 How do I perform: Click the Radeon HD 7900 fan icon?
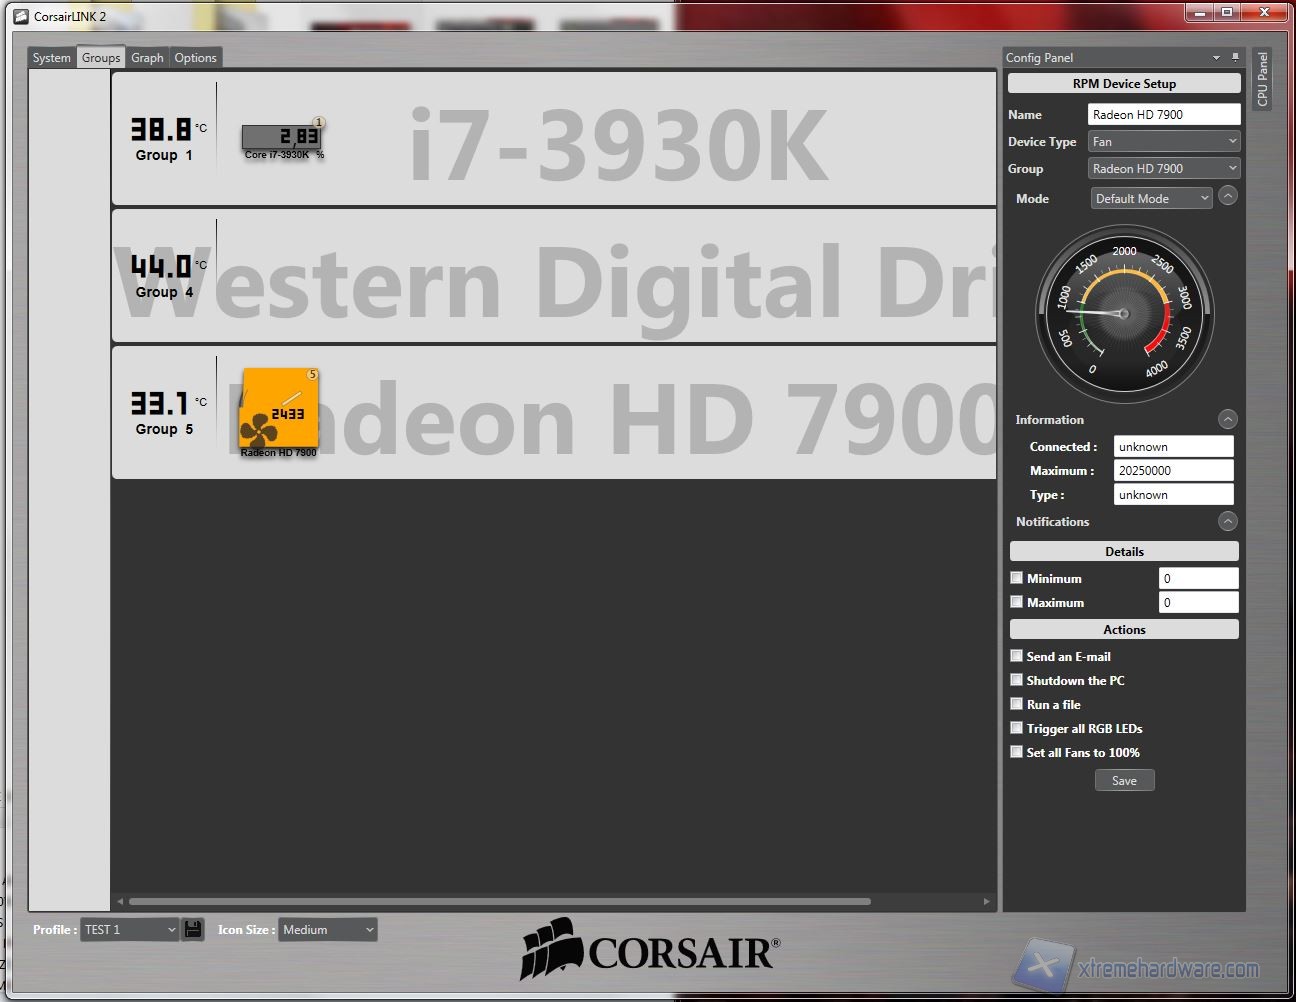click(278, 410)
